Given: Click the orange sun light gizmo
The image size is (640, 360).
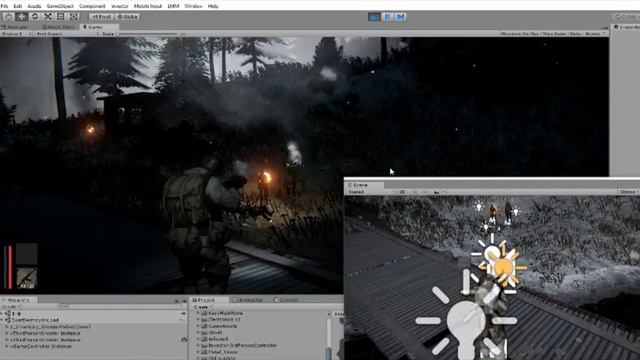Looking at the screenshot, I should (503, 267).
